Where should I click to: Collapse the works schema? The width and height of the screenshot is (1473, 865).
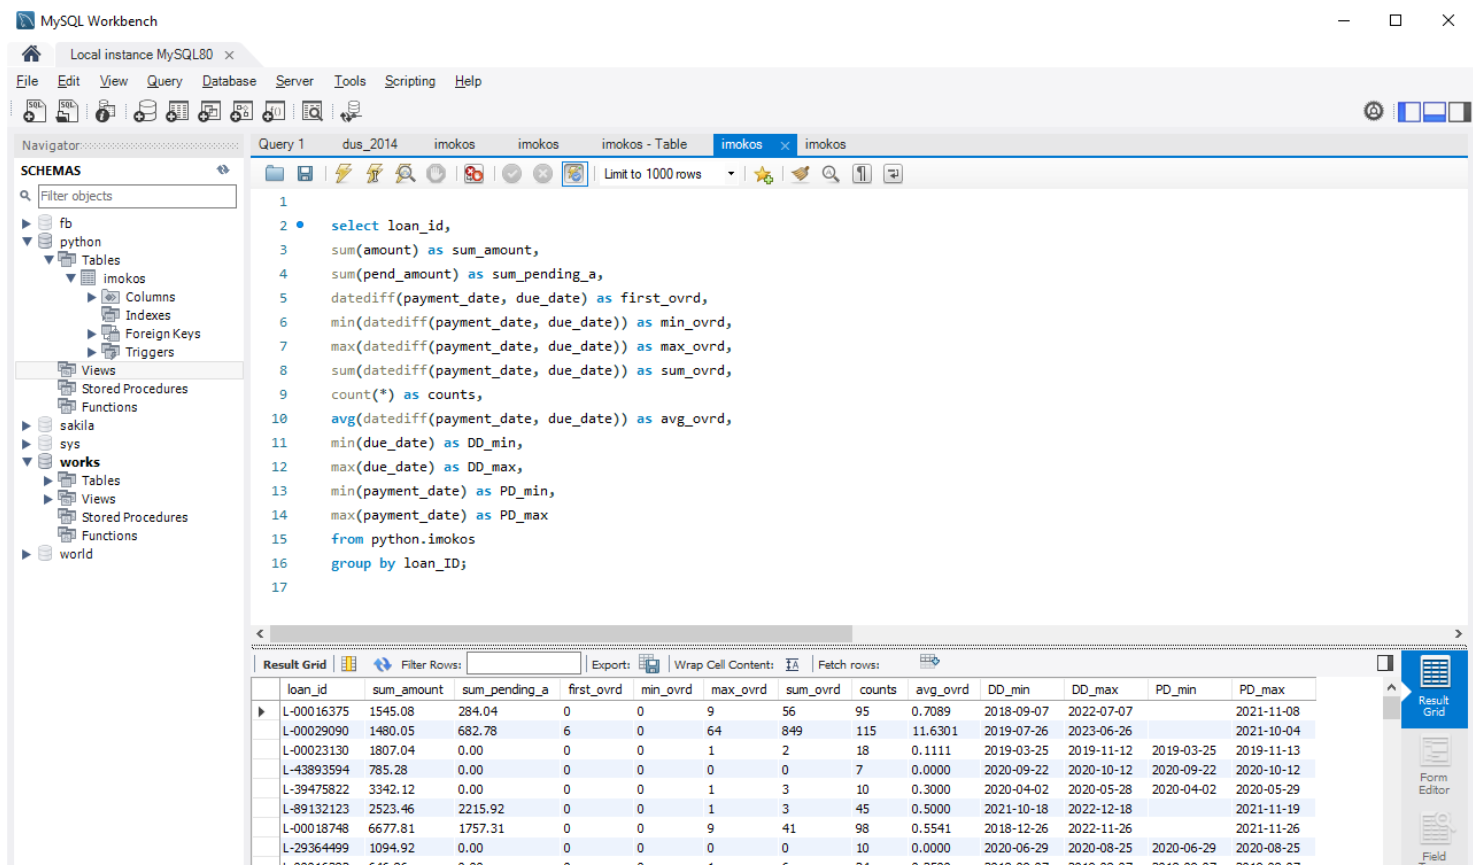(27, 462)
